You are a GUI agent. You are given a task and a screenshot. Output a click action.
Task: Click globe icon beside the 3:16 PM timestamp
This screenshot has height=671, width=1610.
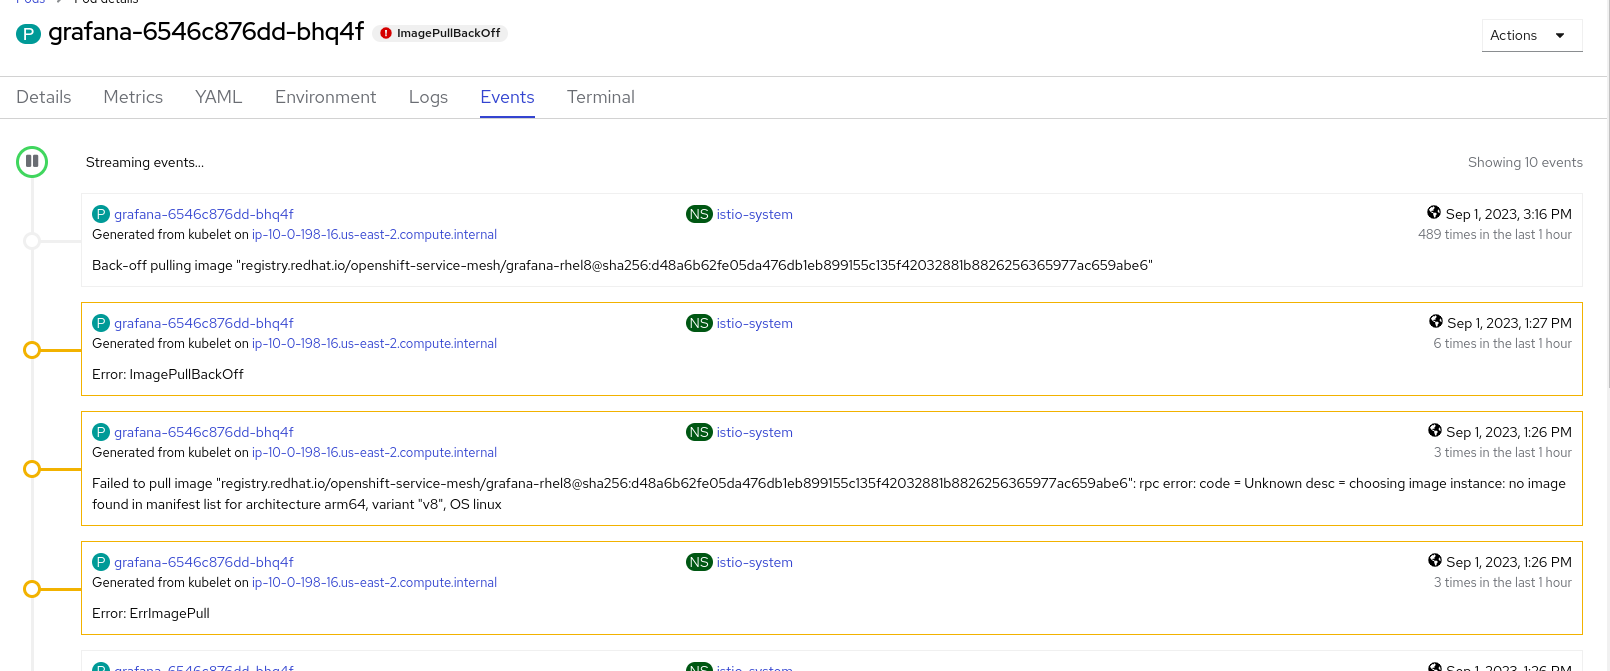tap(1434, 213)
